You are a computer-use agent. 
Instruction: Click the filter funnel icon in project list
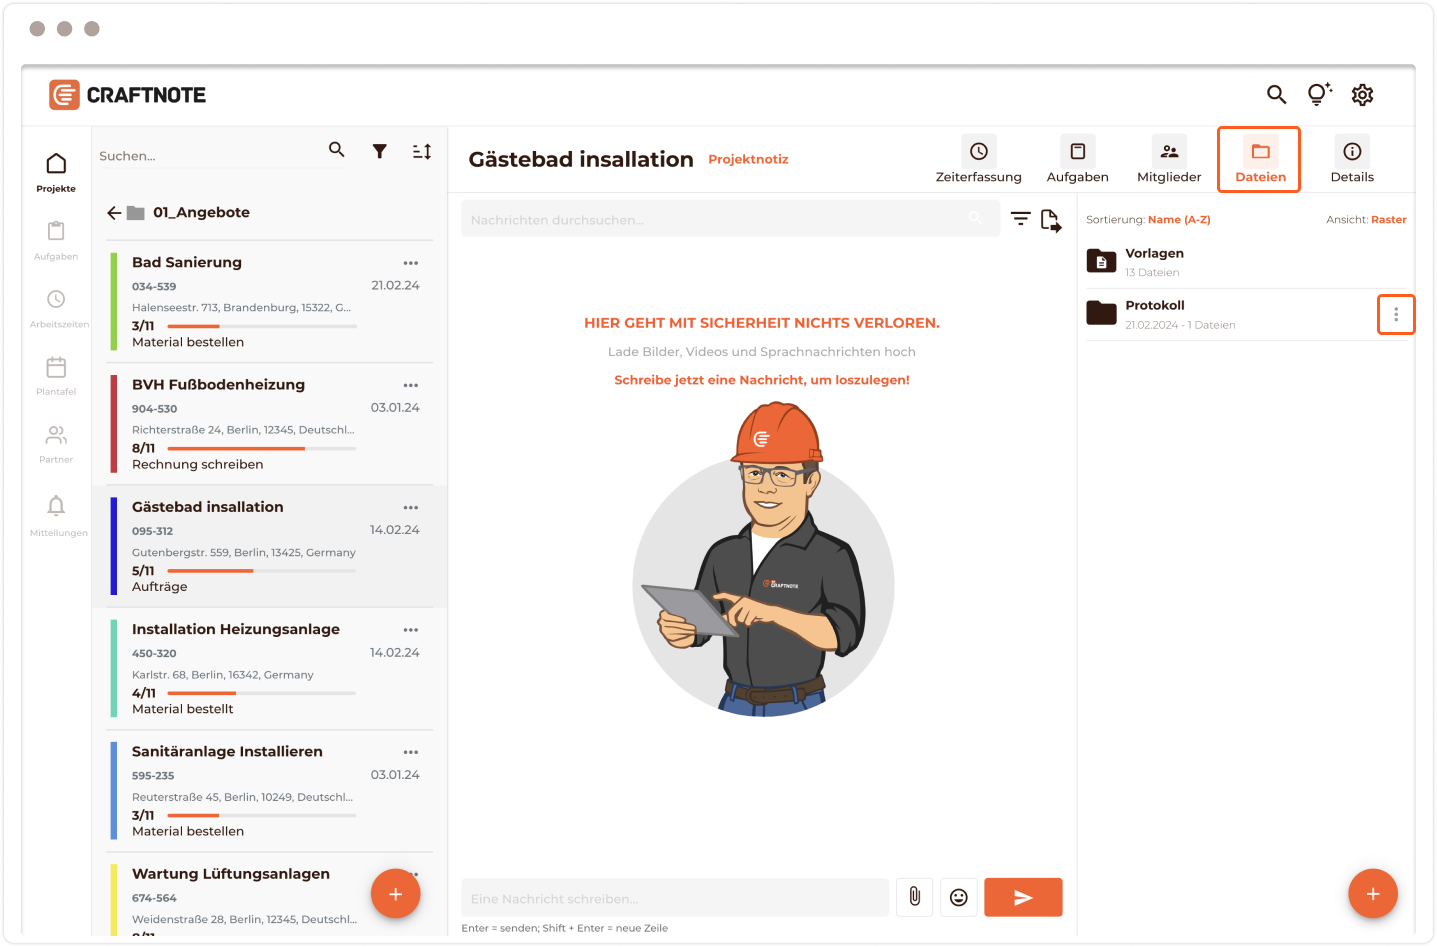tap(380, 151)
